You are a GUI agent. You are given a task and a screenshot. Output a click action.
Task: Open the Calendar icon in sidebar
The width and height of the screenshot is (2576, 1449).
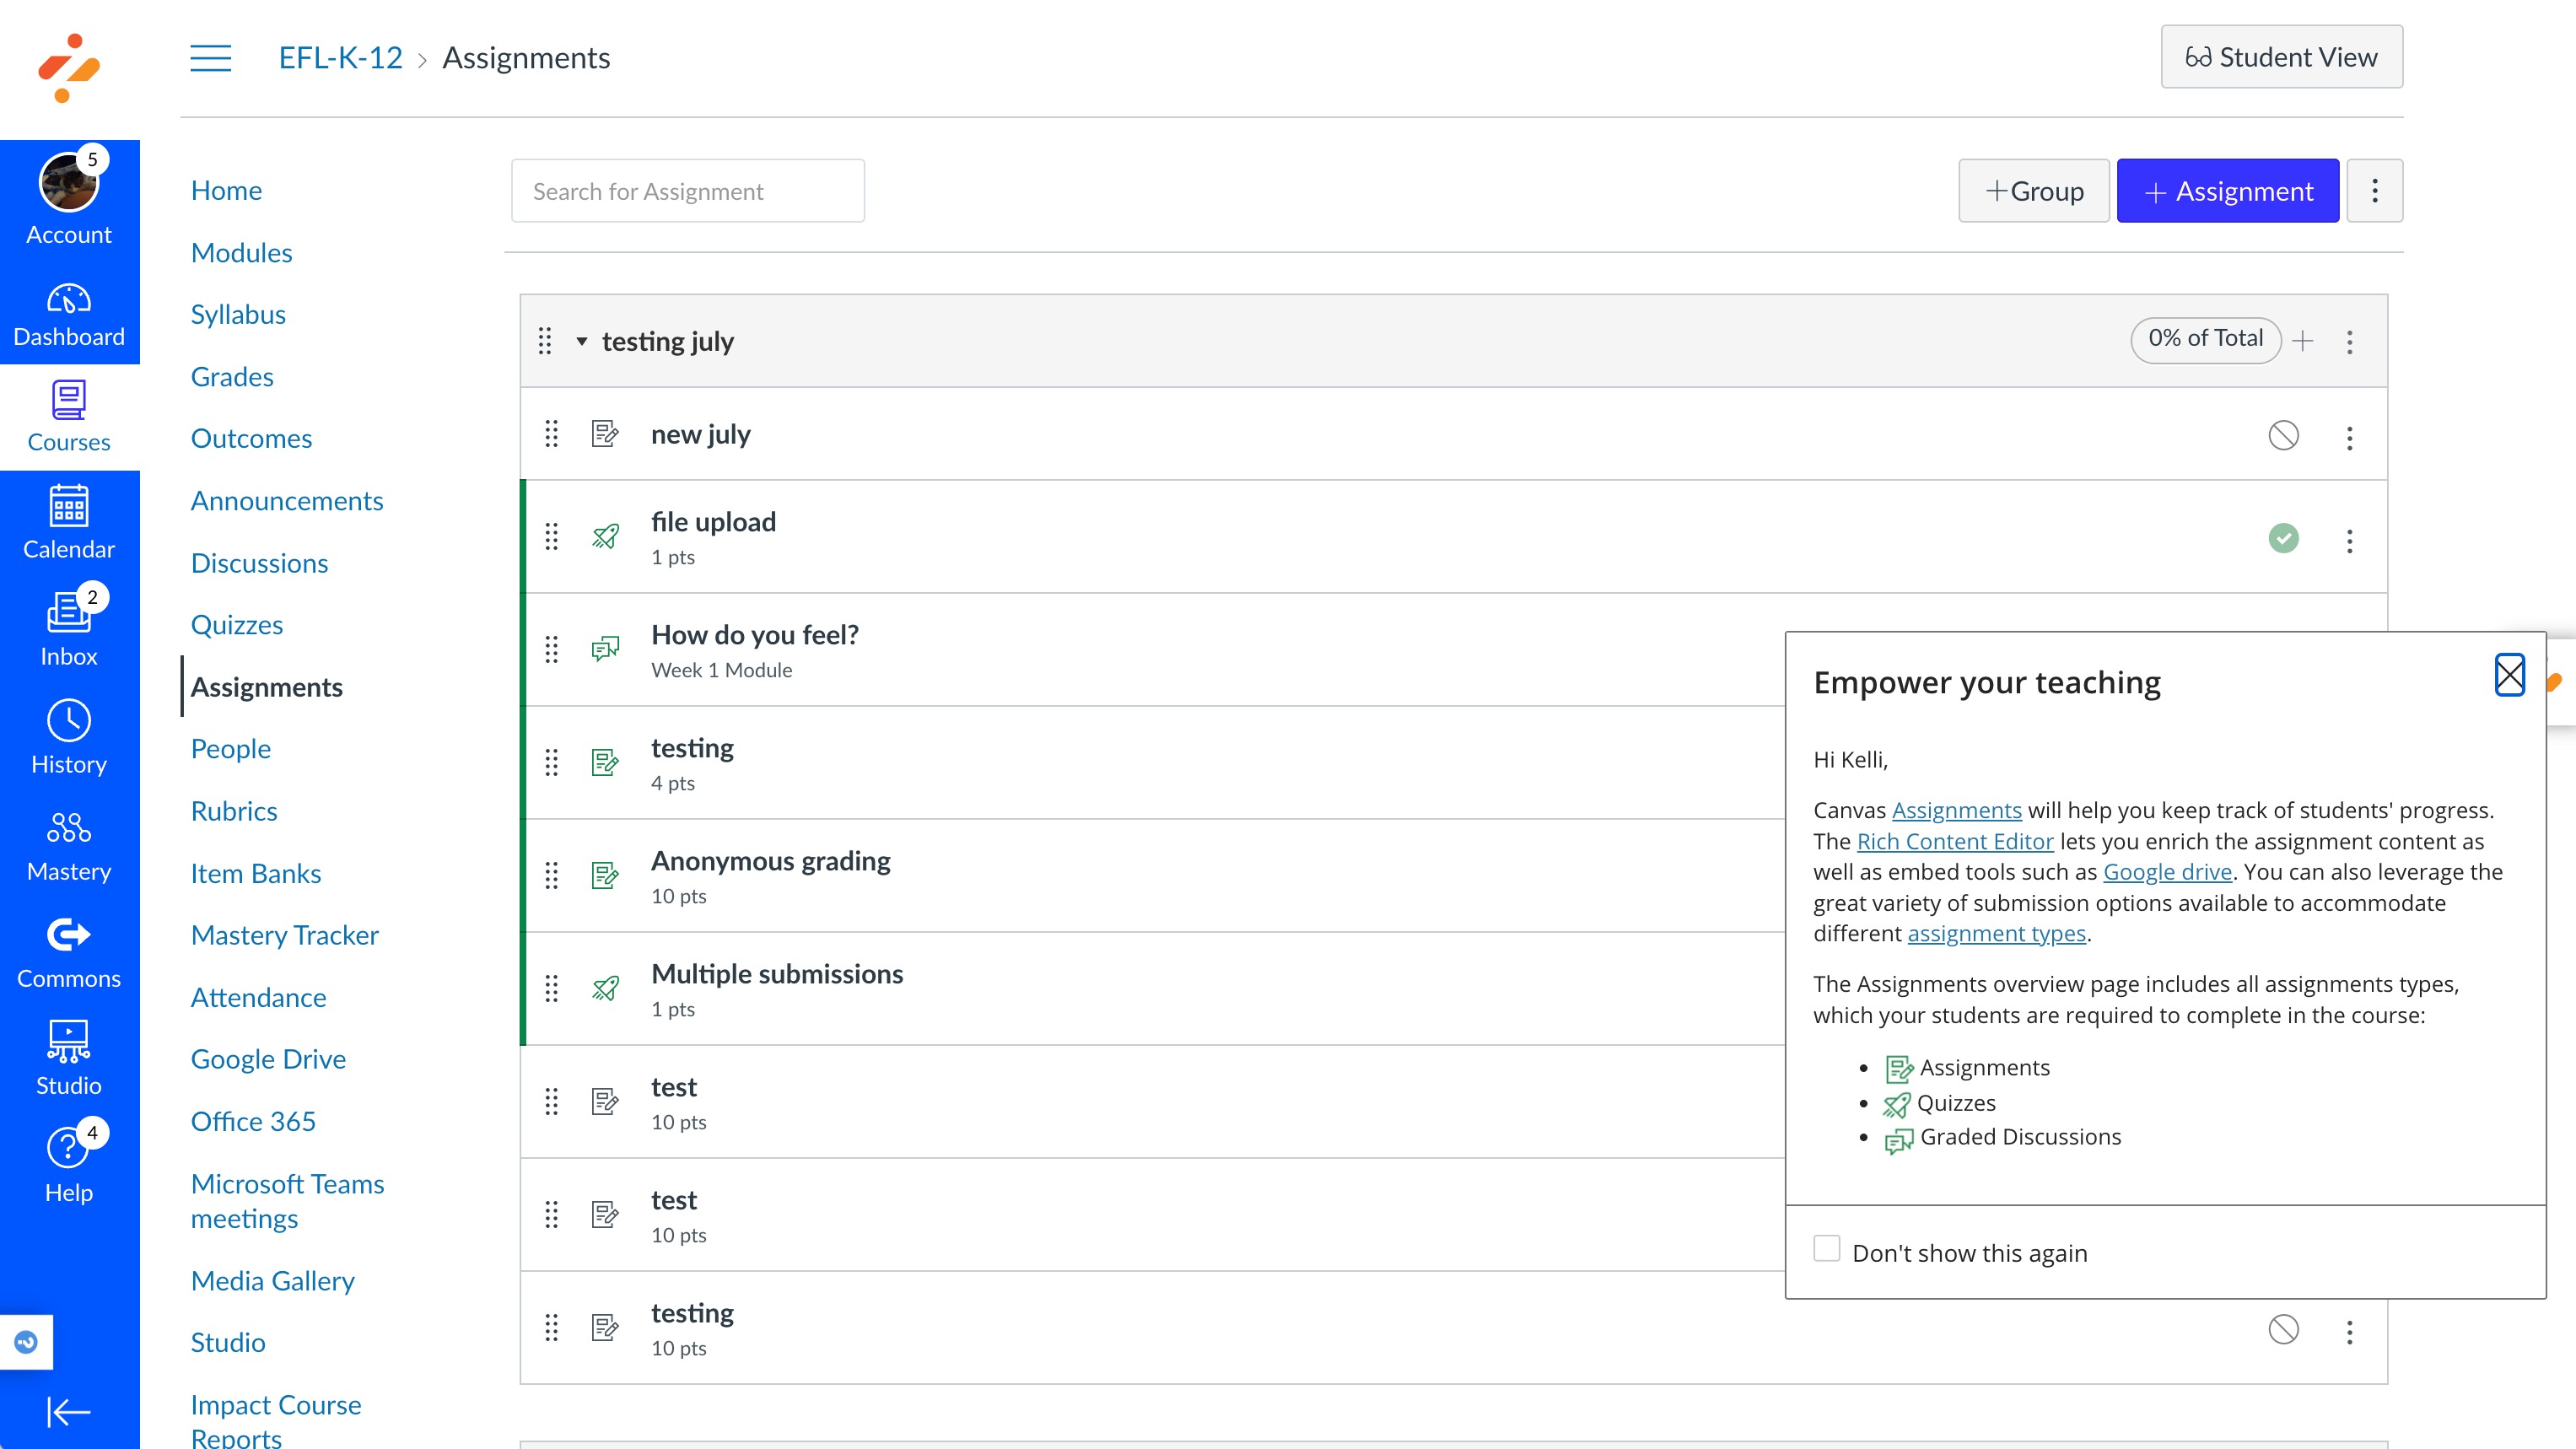pyautogui.click(x=69, y=521)
